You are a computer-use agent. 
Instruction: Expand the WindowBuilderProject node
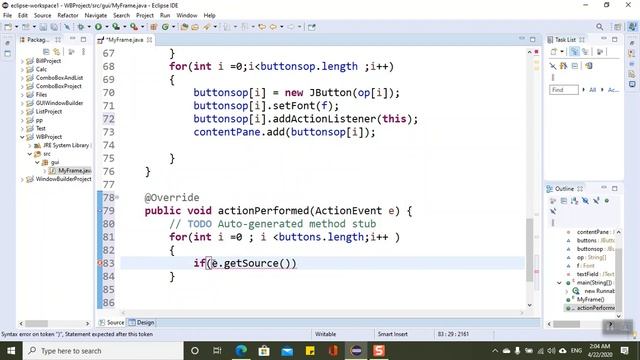click(22, 179)
